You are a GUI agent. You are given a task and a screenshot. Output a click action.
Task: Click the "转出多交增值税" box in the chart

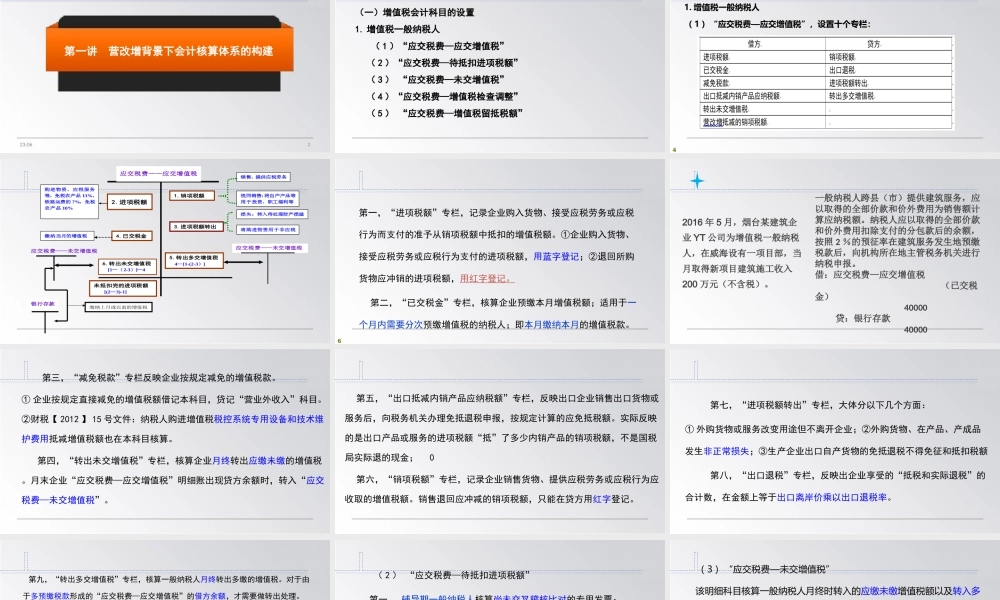[x=195, y=259]
